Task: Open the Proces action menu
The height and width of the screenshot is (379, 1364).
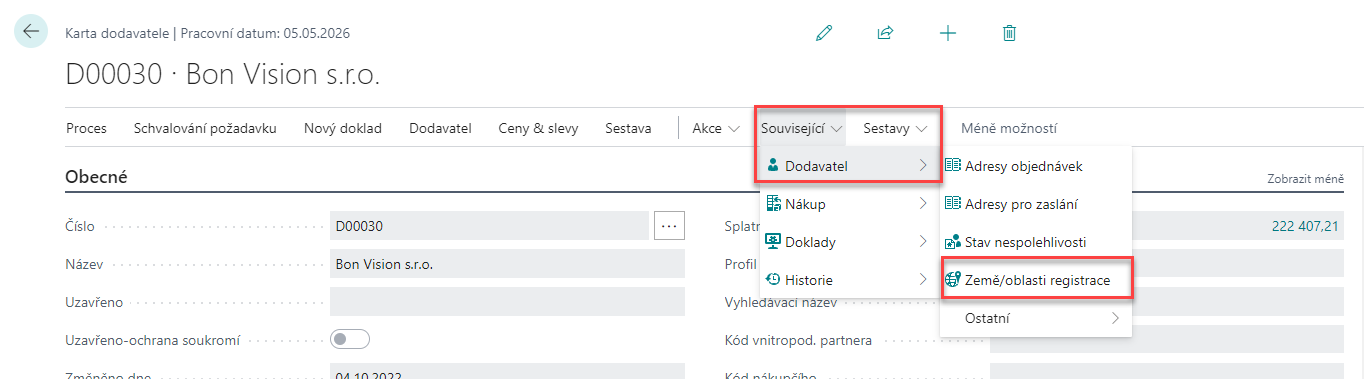Action: point(86,128)
